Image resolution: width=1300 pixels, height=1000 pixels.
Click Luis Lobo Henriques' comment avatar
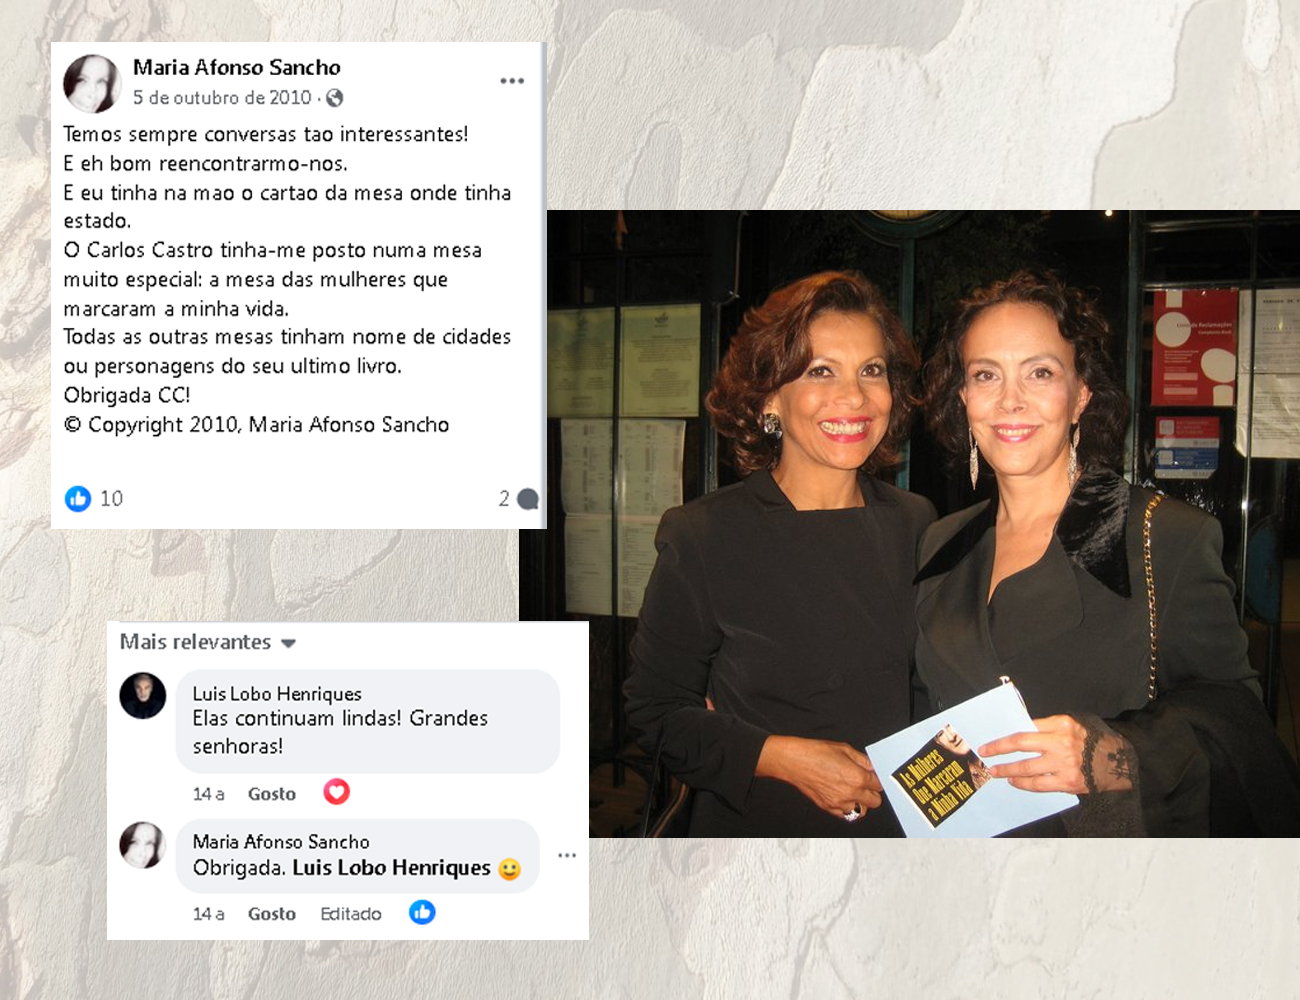143,695
